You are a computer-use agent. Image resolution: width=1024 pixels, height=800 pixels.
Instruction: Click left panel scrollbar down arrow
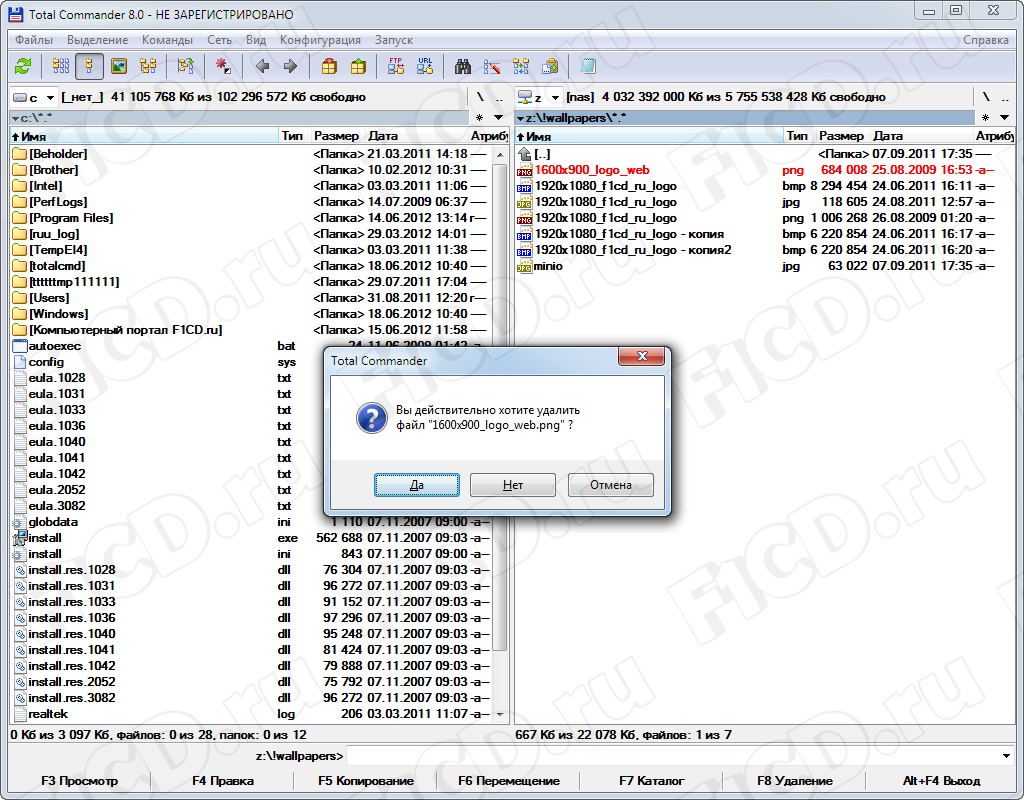coord(500,714)
